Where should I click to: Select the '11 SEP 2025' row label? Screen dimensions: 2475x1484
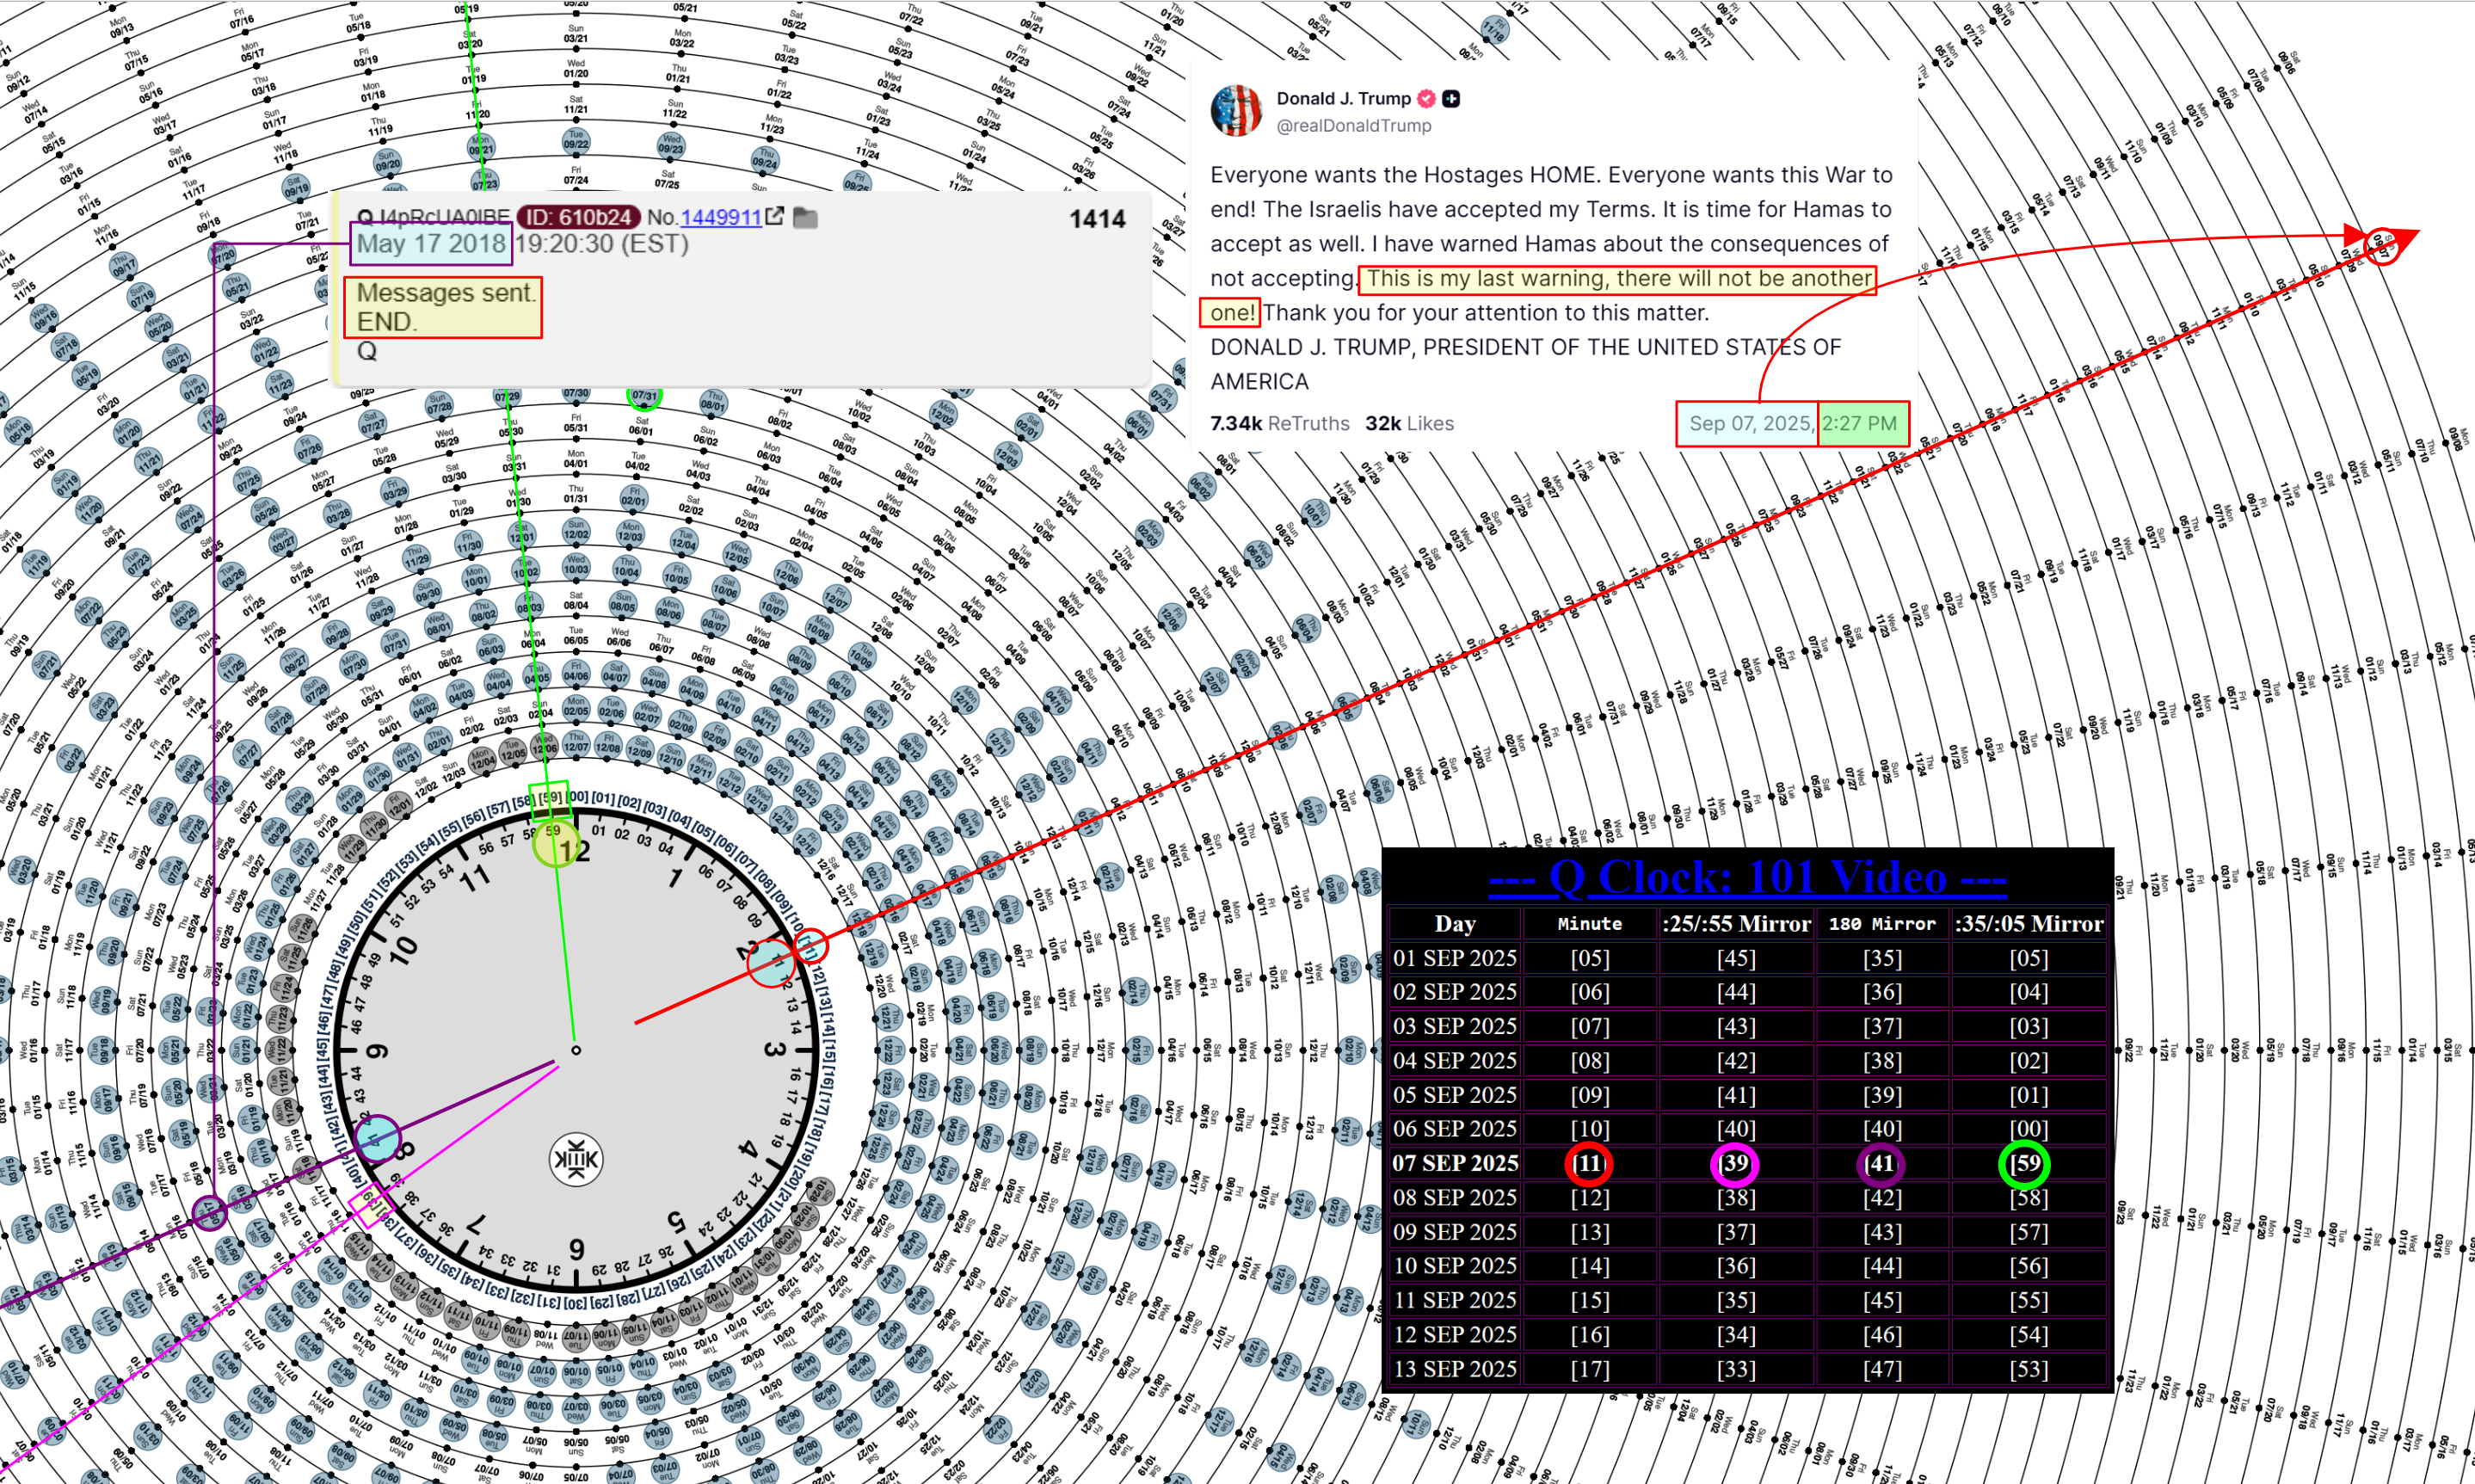click(x=1454, y=1300)
